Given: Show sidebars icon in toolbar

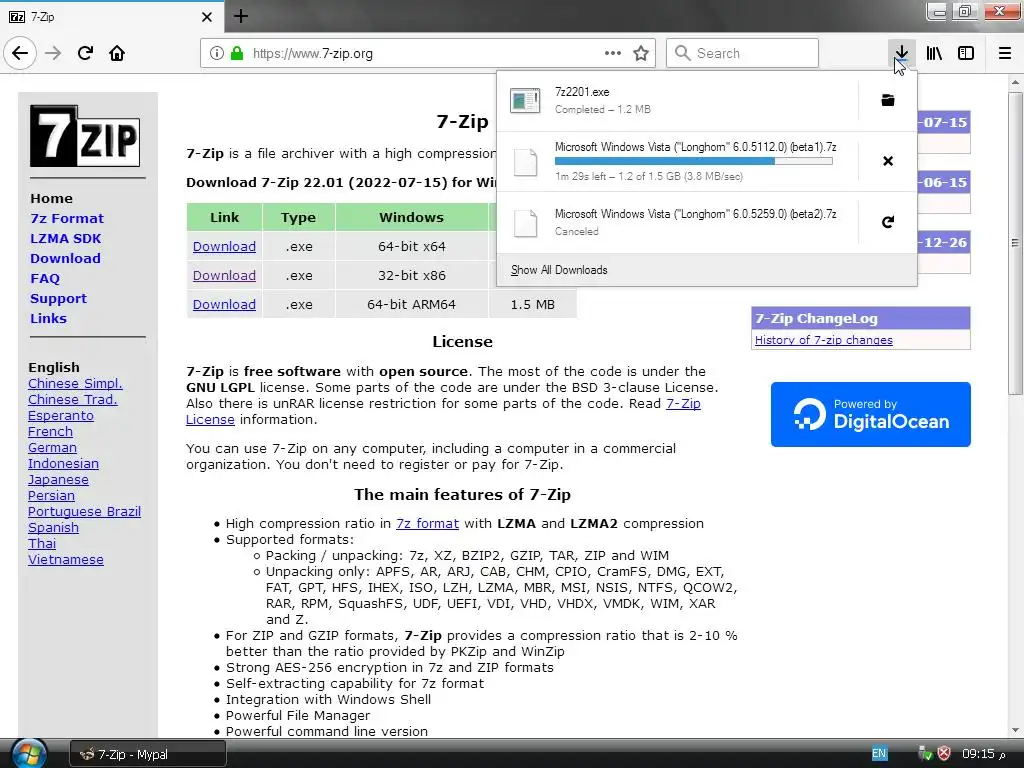Looking at the screenshot, I should [966, 53].
